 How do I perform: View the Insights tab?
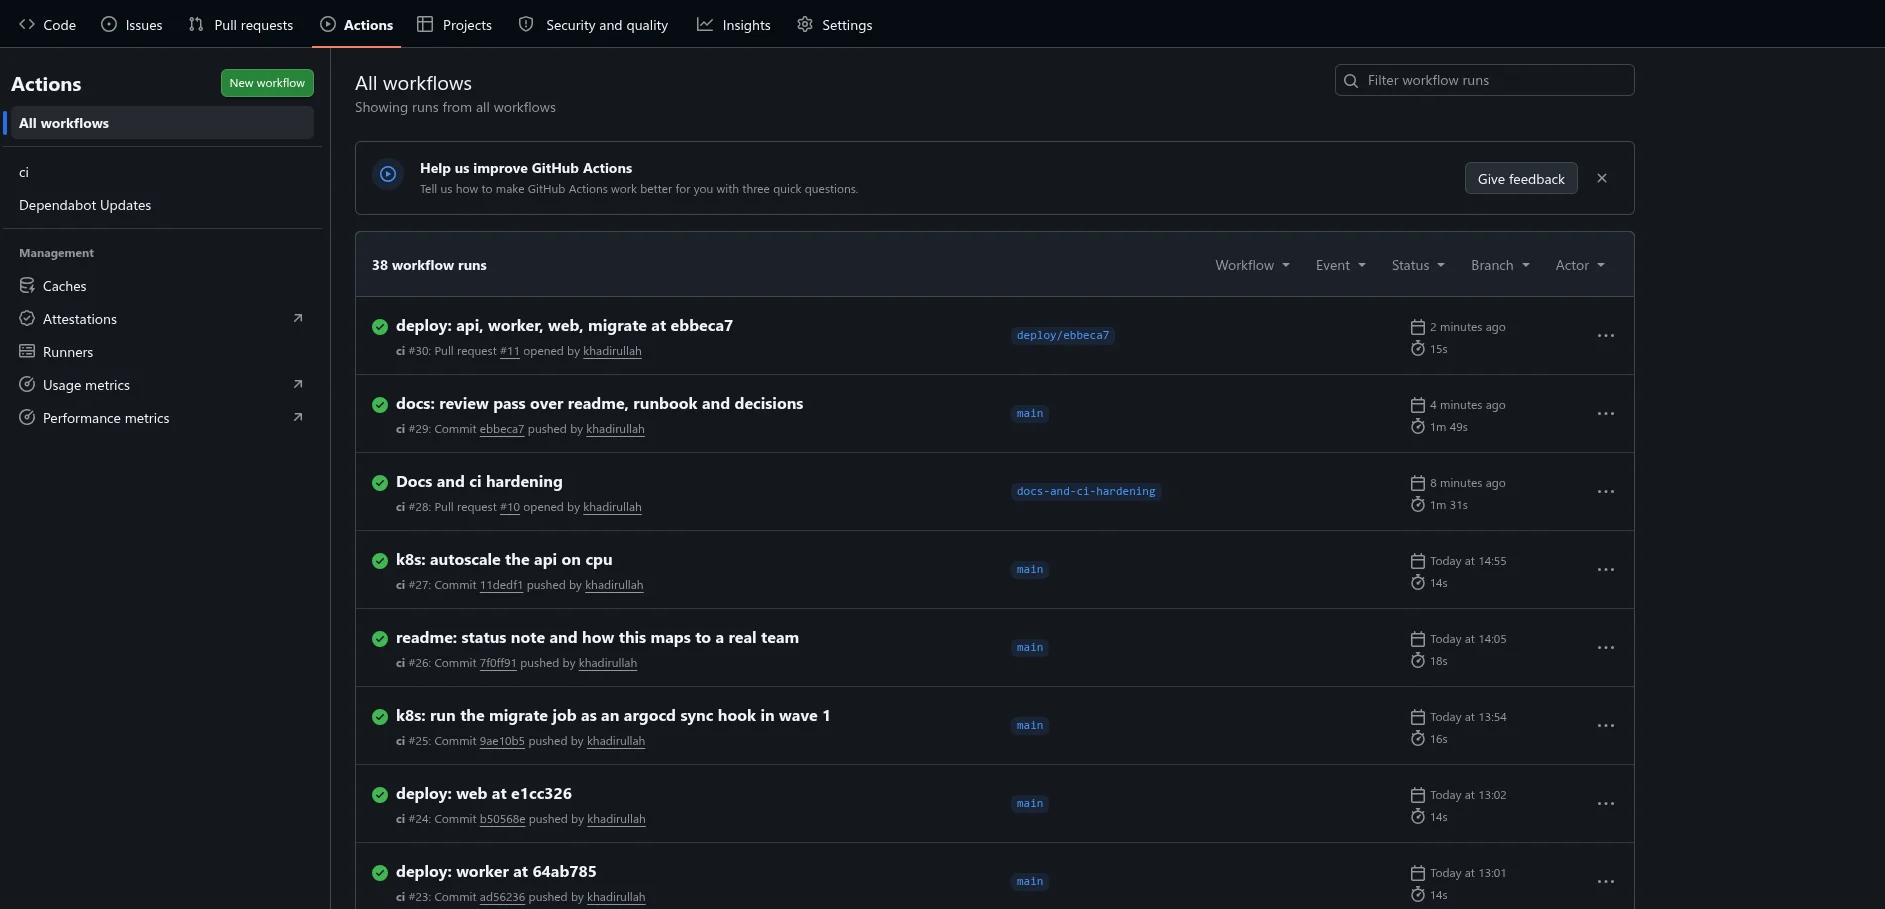pyautogui.click(x=734, y=24)
